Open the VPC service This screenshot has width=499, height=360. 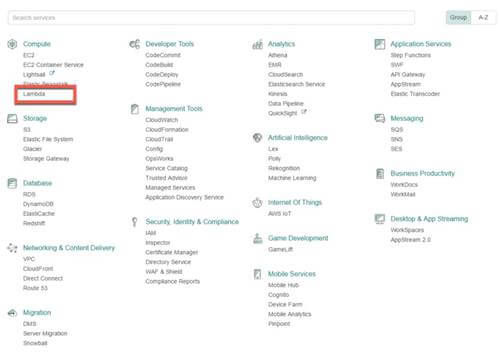pos(29,259)
